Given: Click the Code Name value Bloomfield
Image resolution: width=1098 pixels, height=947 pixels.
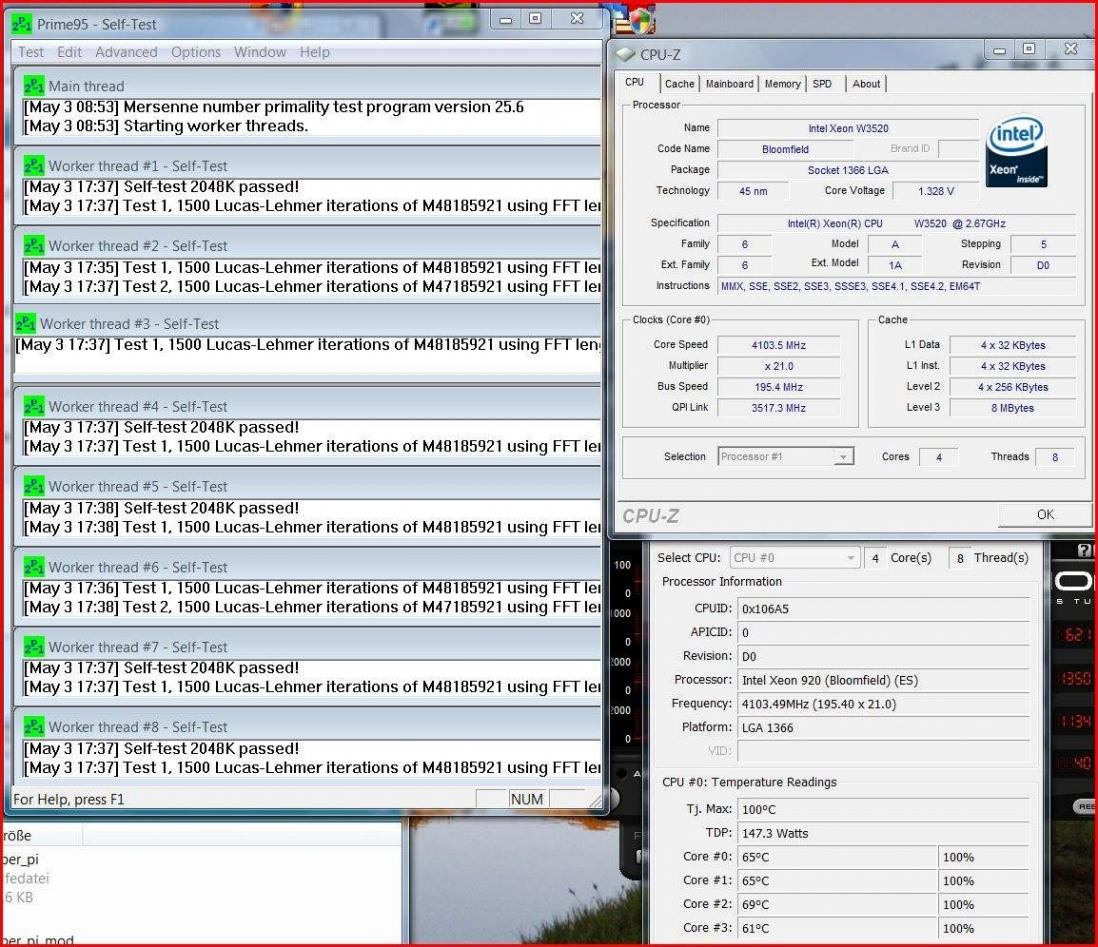Looking at the screenshot, I should (x=785, y=149).
